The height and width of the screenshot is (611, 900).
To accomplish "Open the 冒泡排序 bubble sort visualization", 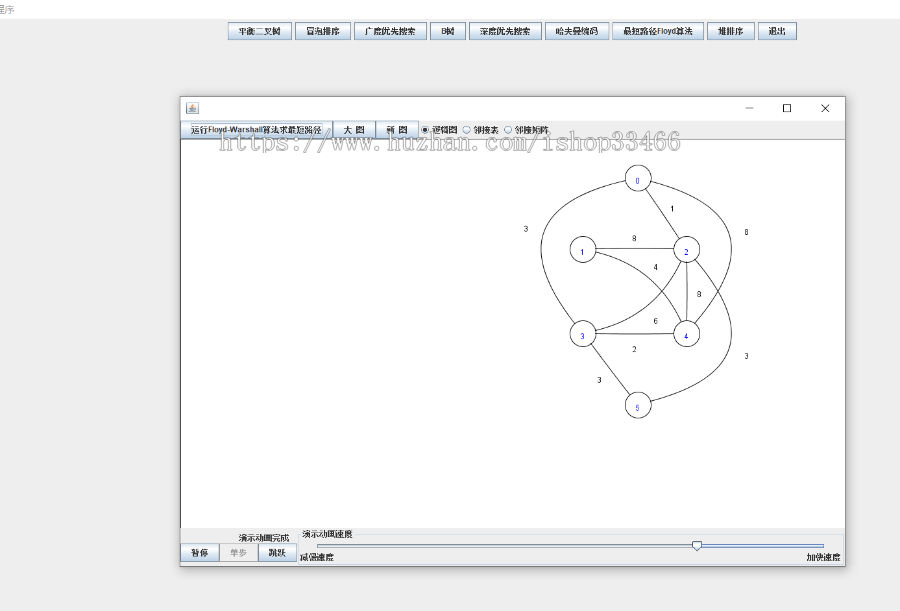I will point(324,30).
